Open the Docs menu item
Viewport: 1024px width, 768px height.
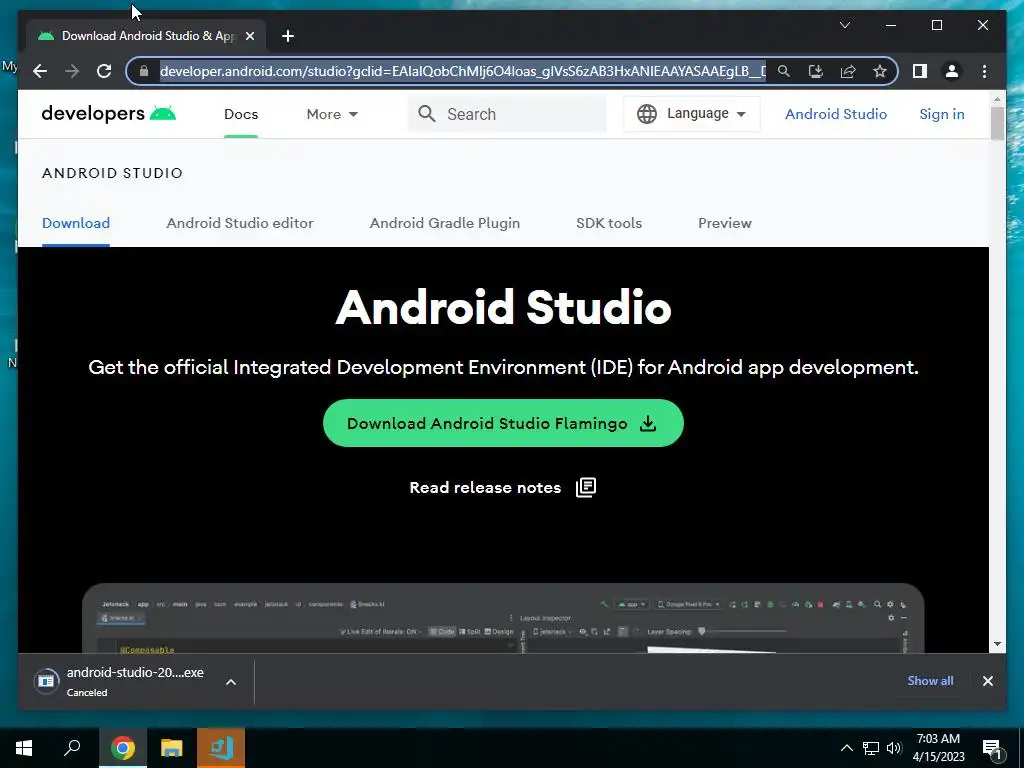click(x=241, y=114)
